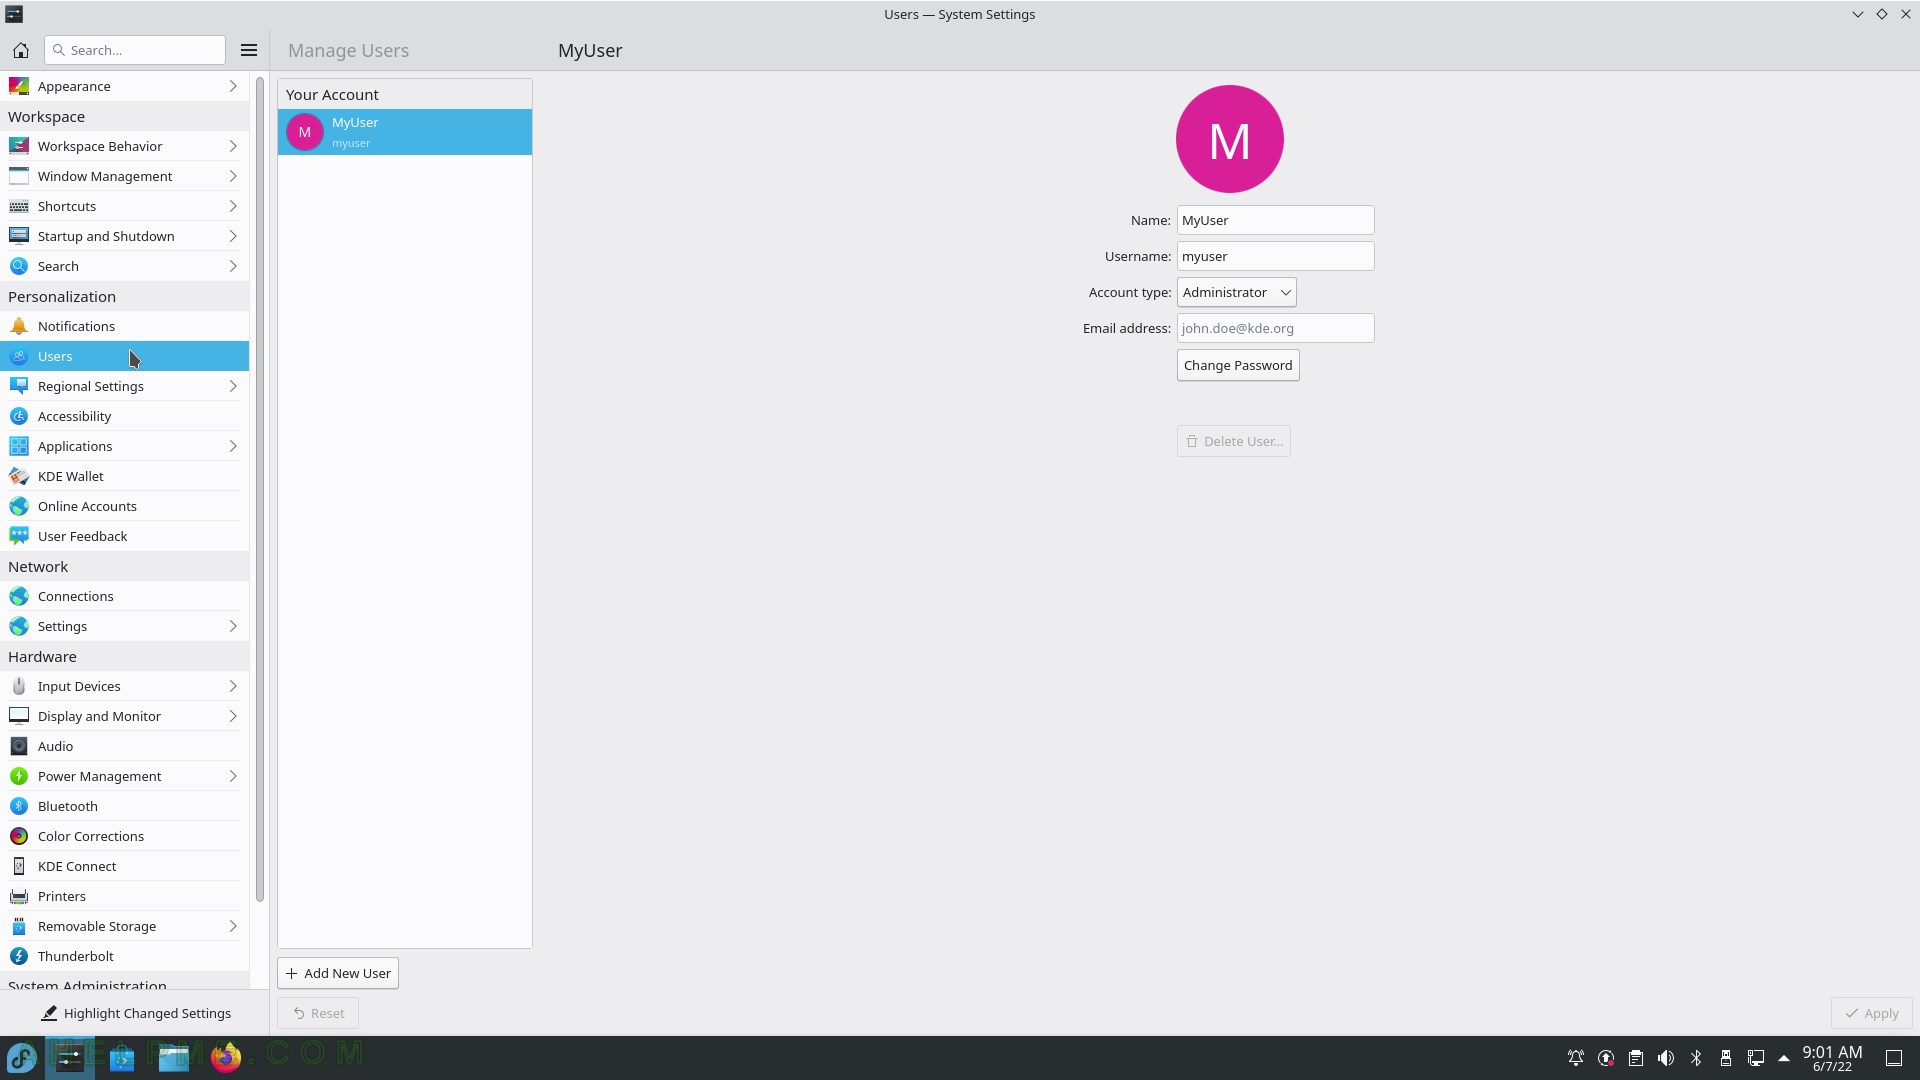
Task: Open network Connections icon
Action: [19, 596]
